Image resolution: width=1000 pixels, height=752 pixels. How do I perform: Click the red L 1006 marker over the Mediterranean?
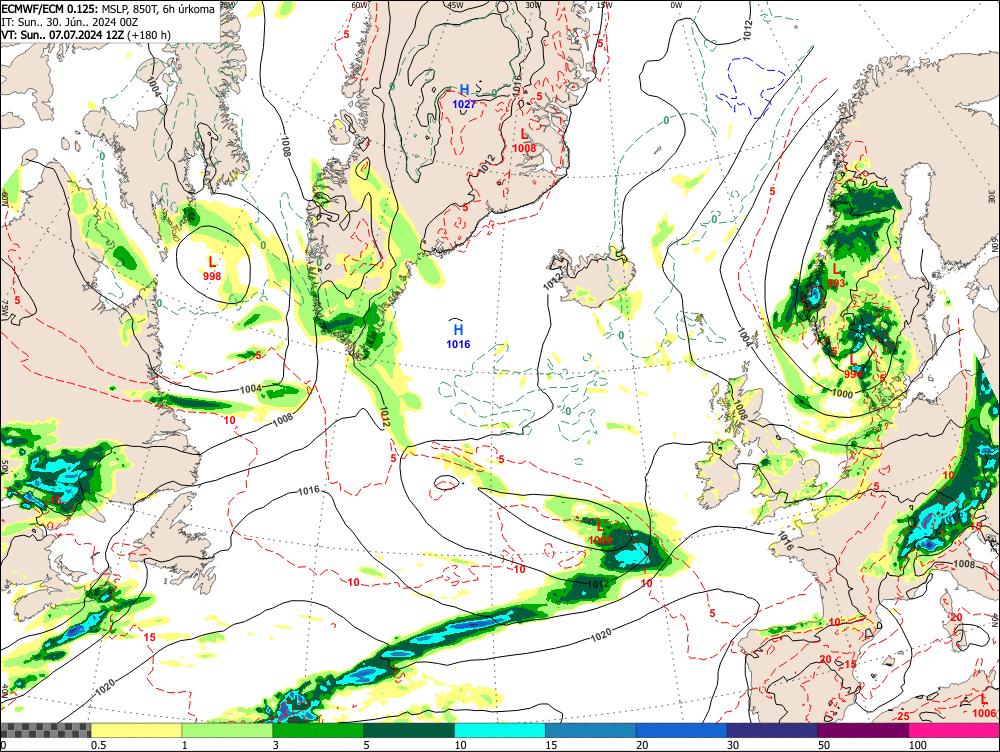985,706
